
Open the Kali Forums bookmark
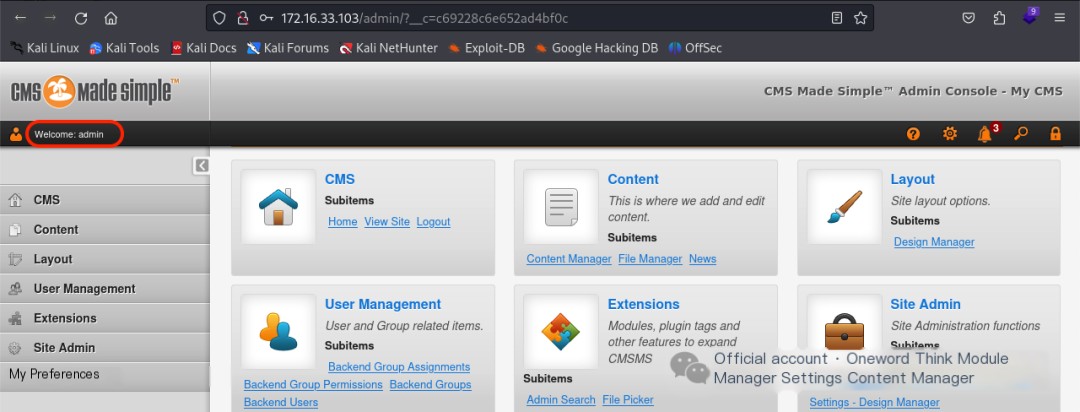point(288,48)
